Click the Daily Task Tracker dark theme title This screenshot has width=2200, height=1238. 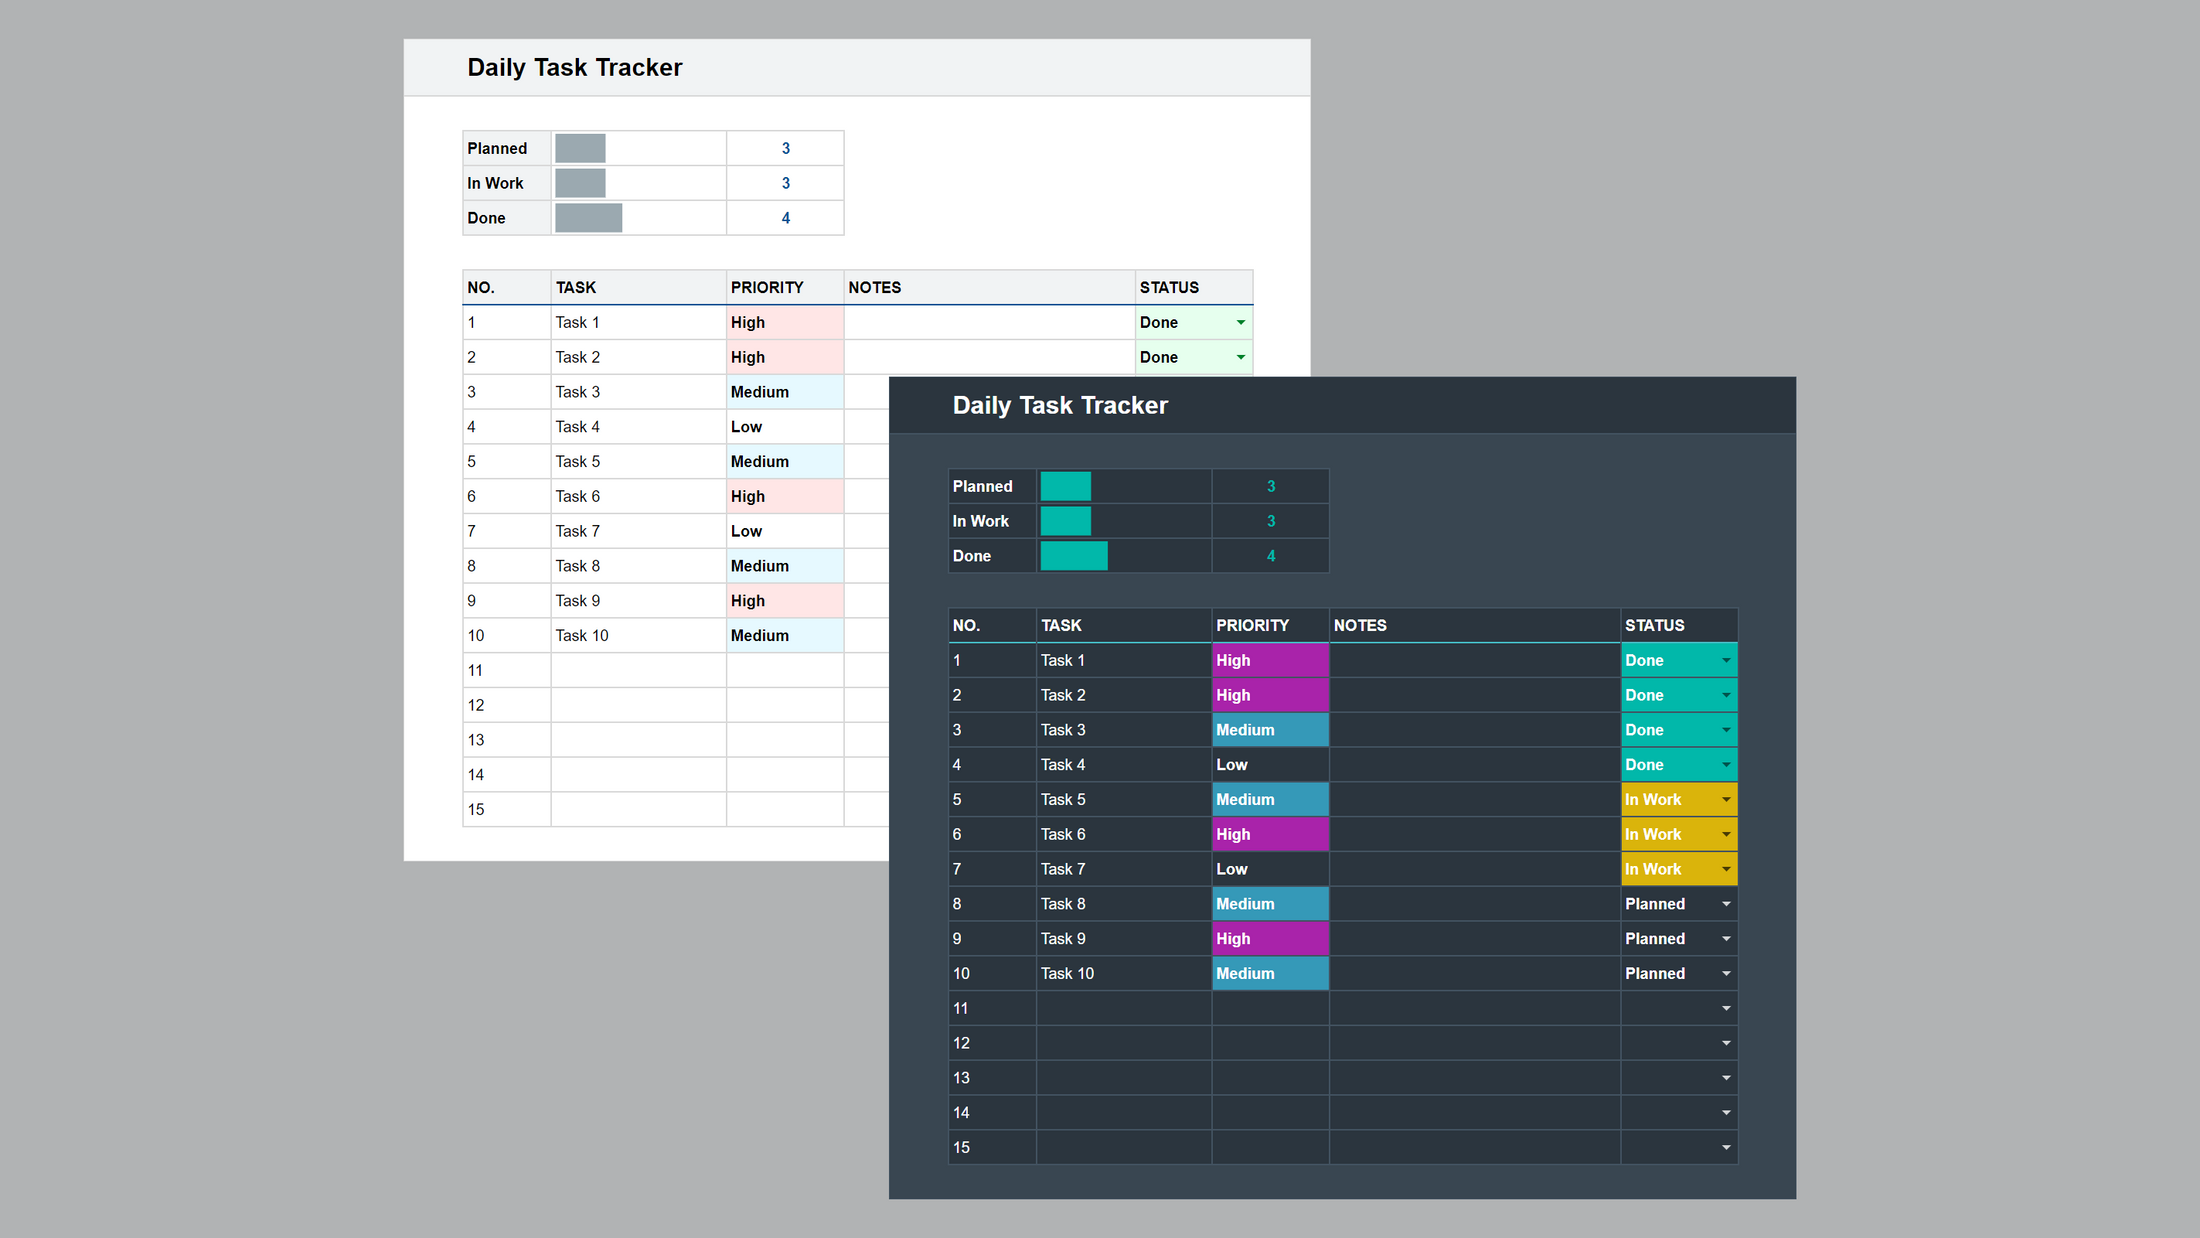pos(1060,405)
